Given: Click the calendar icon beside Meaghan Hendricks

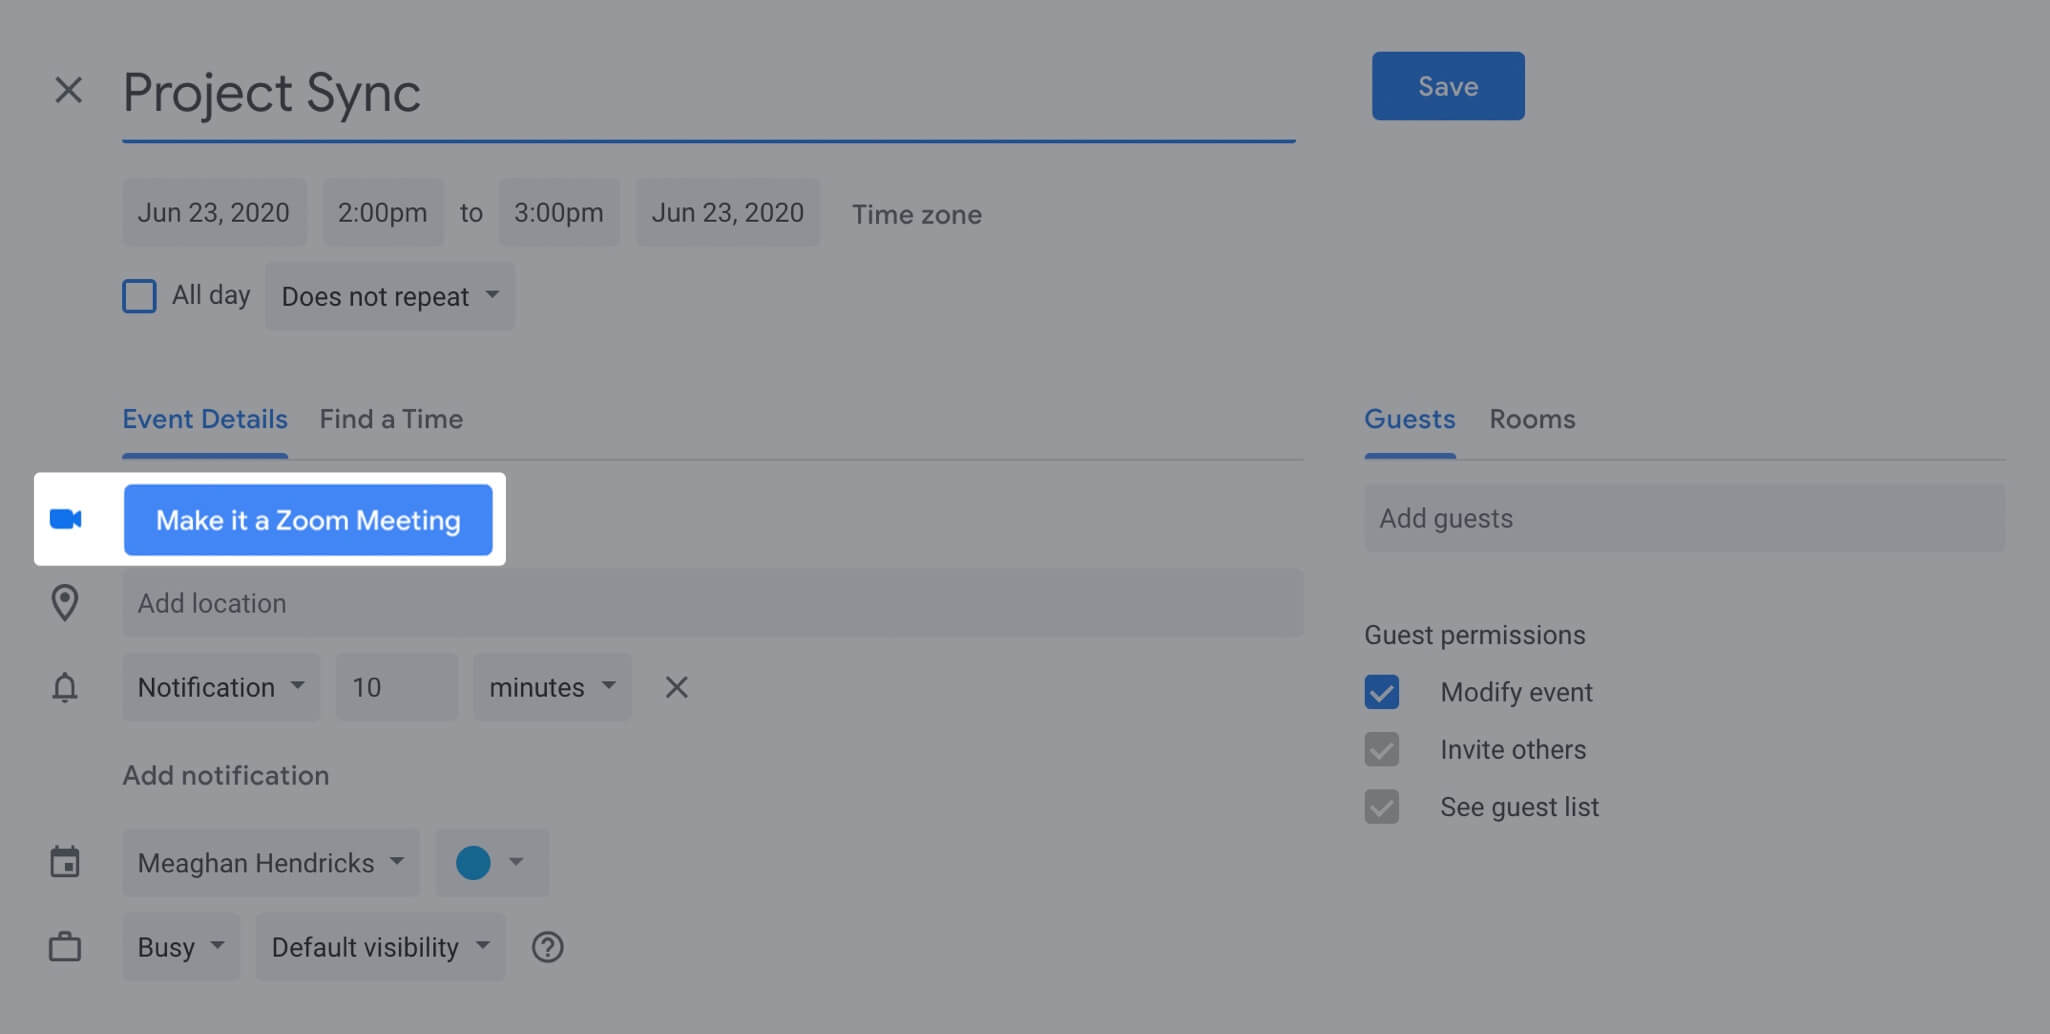Looking at the screenshot, I should pos(65,862).
